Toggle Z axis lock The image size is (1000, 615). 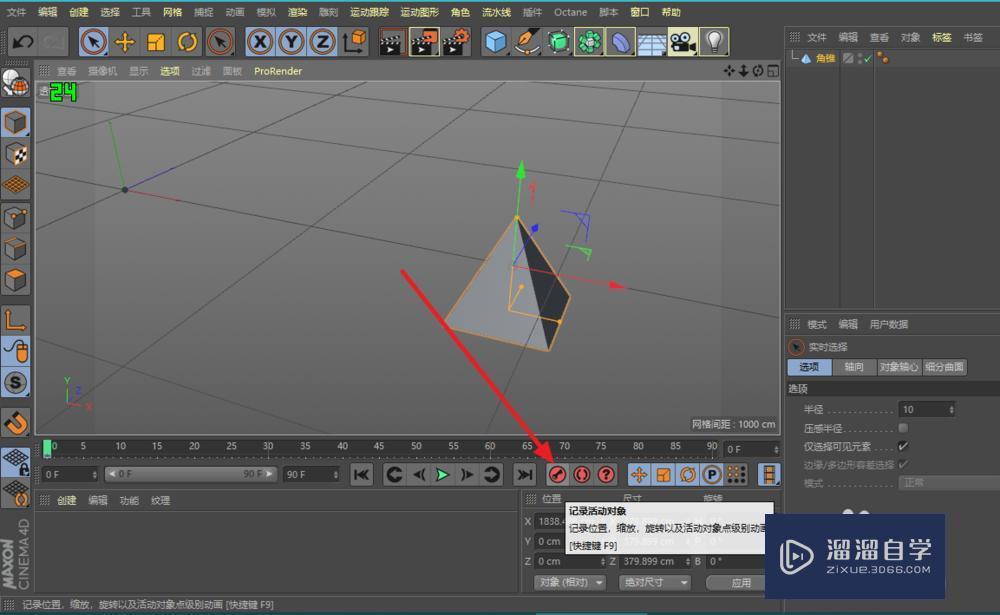[322, 42]
